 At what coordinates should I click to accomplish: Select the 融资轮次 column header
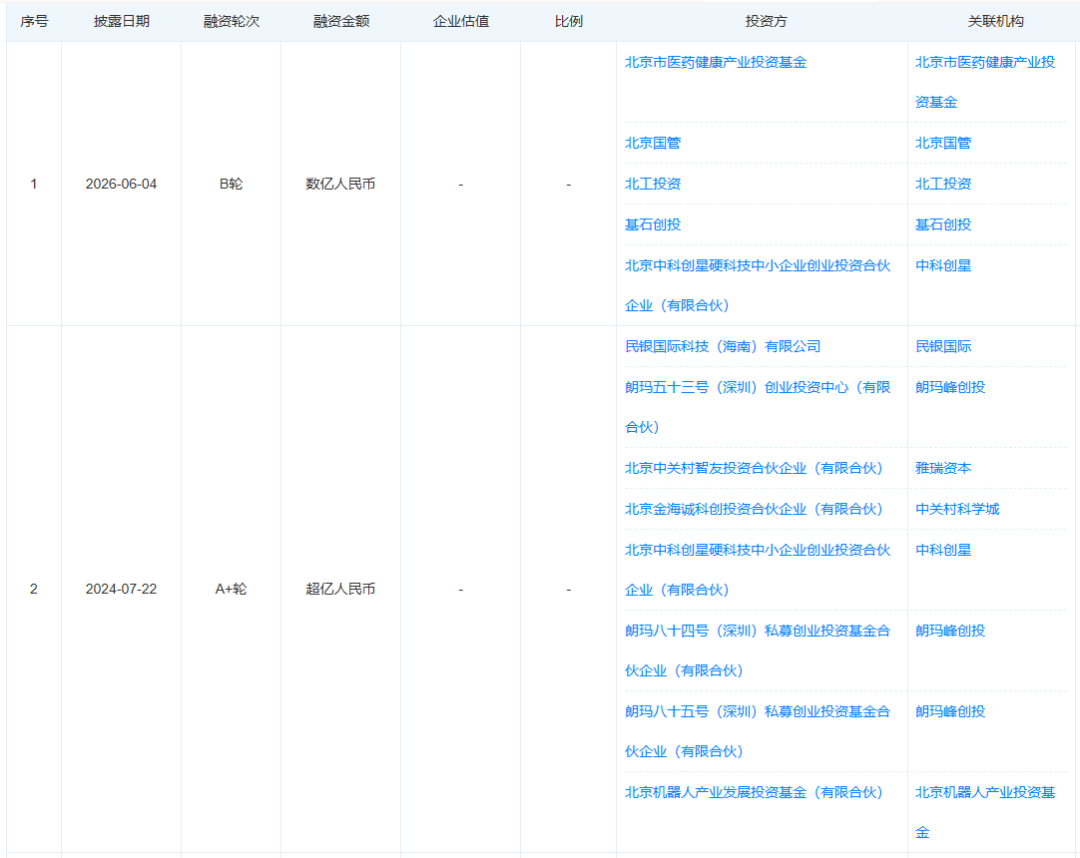(x=231, y=21)
